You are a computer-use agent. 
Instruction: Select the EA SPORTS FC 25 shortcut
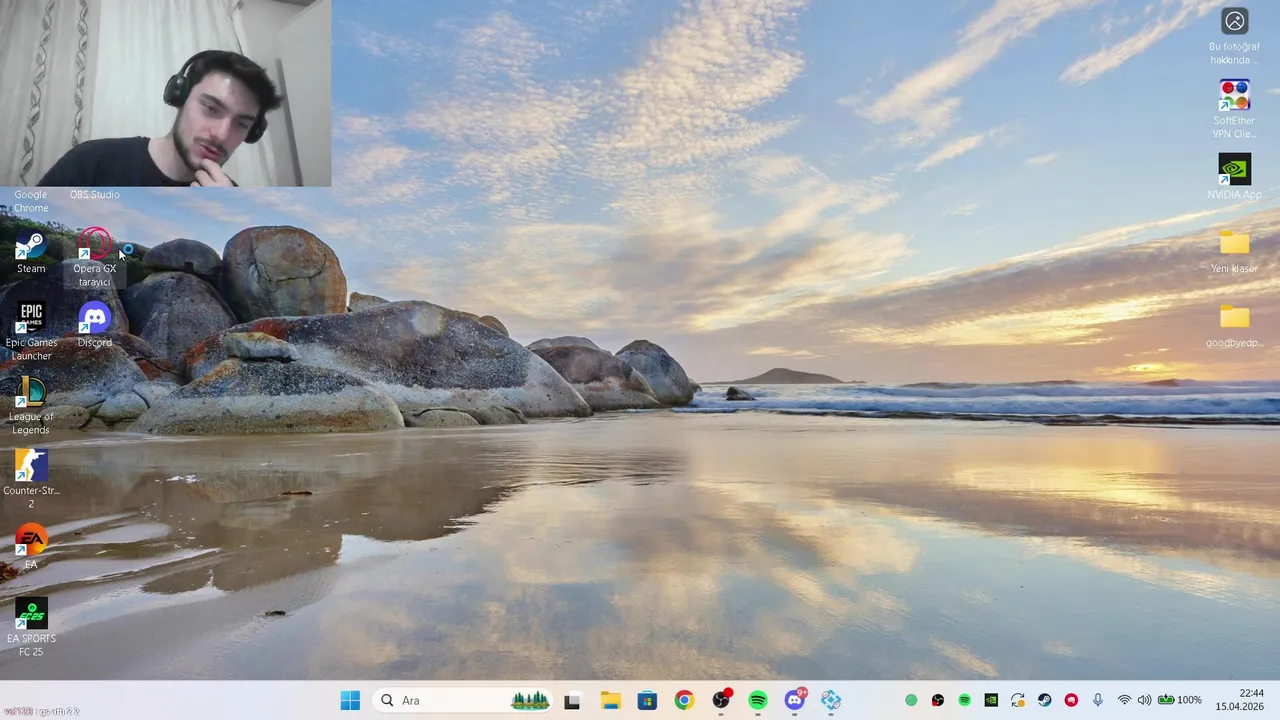pyautogui.click(x=31, y=627)
